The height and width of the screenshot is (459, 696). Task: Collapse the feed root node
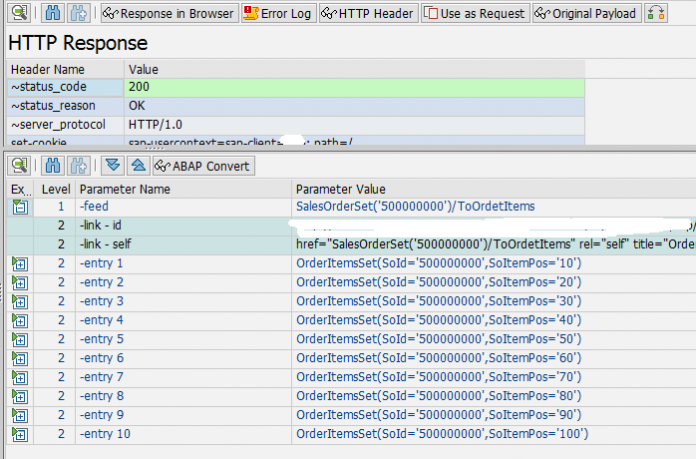pos(19,207)
